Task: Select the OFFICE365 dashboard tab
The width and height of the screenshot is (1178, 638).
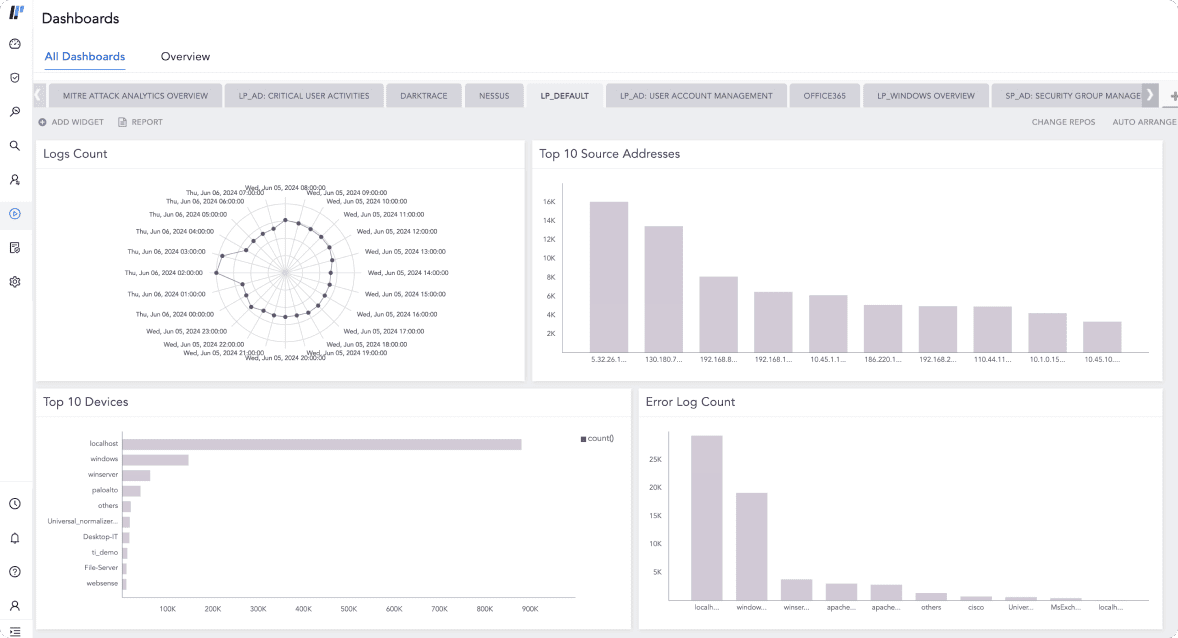Action: 824,96
